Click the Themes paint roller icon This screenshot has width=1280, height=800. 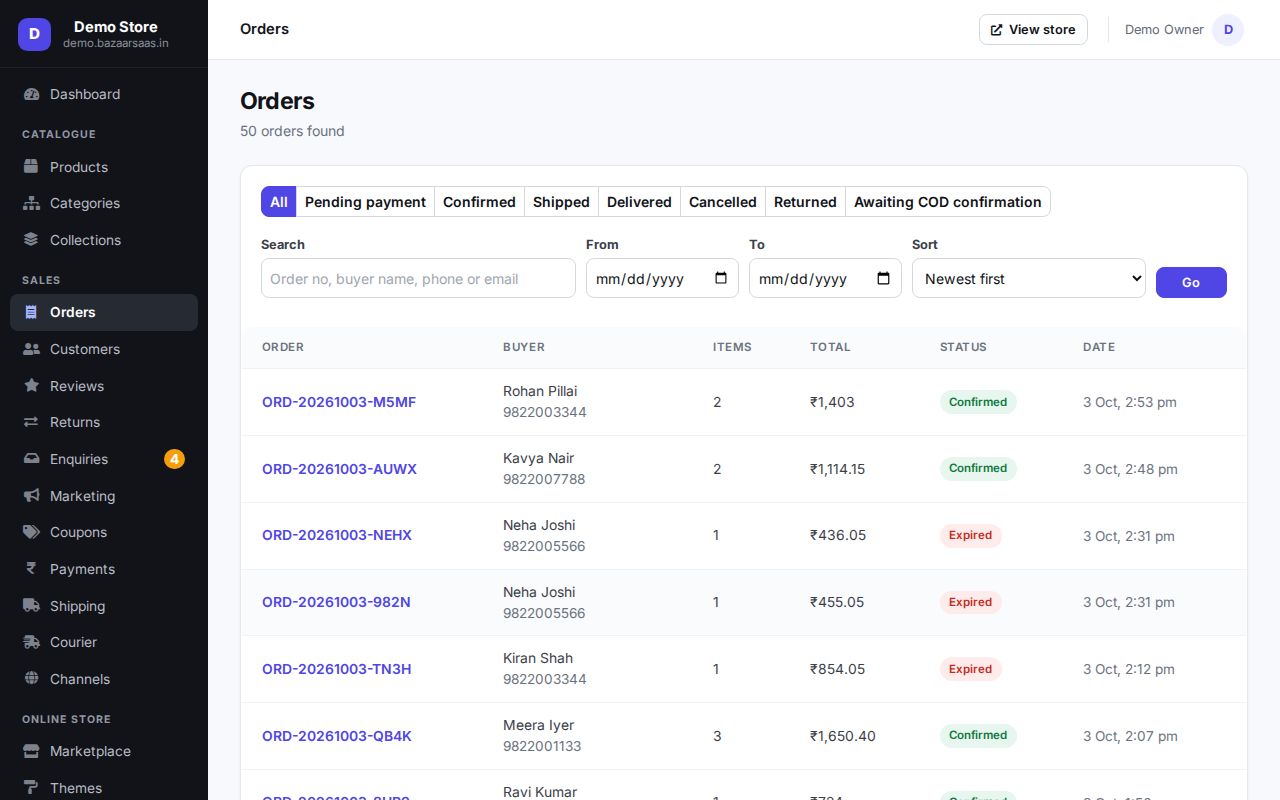[31, 788]
